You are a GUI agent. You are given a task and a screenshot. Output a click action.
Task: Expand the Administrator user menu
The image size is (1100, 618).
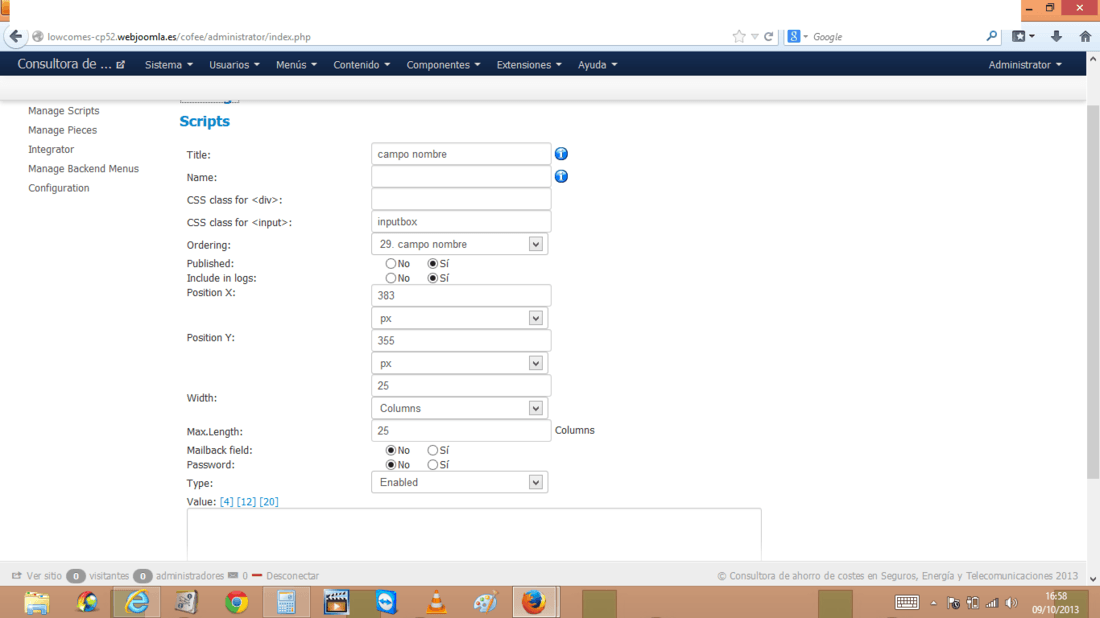[1024, 65]
